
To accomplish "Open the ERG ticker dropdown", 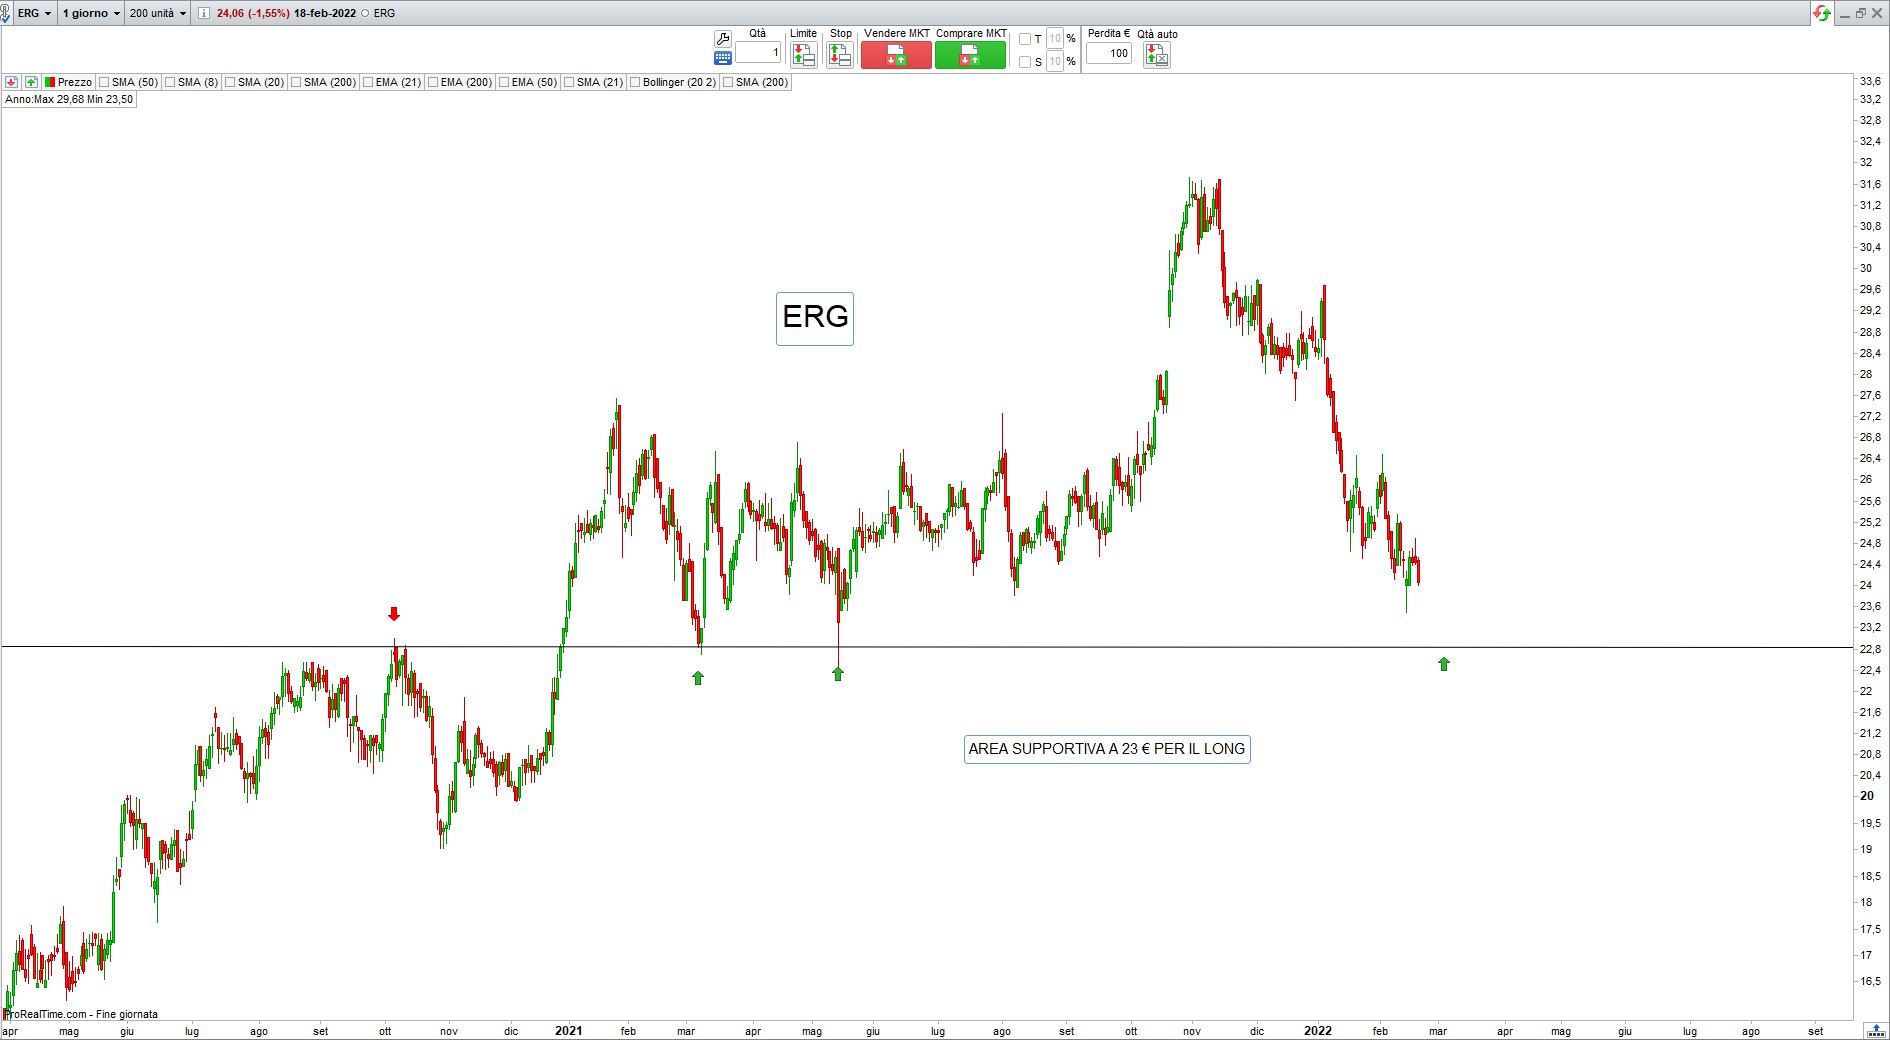I will 34,13.
